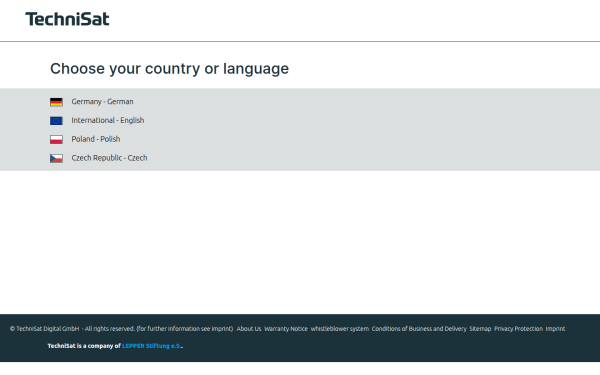Open Conditions of Business and Delivery
This screenshot has width=600, height=375.
pyautogui.click(x=419, y=329)
